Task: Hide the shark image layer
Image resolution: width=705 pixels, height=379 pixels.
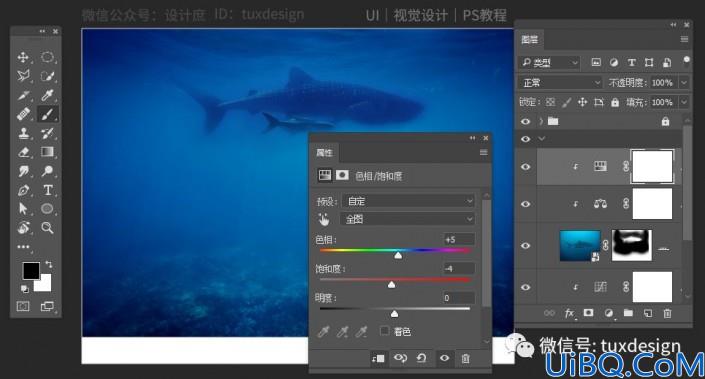Action: [525, 246]
